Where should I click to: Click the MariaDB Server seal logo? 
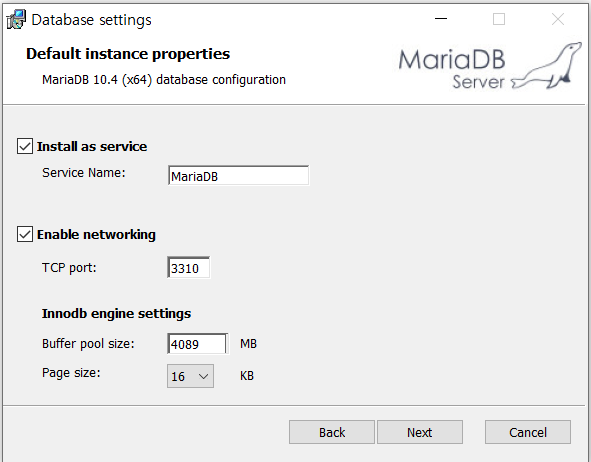click(490, 66)
